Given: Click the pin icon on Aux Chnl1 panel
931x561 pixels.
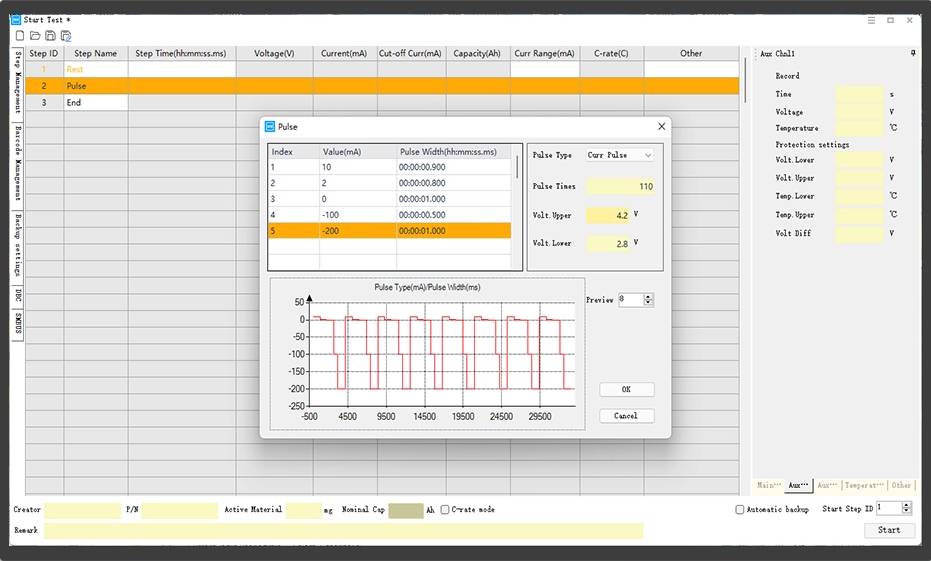Looking at the screenshot, I should [x=913, y=53].
